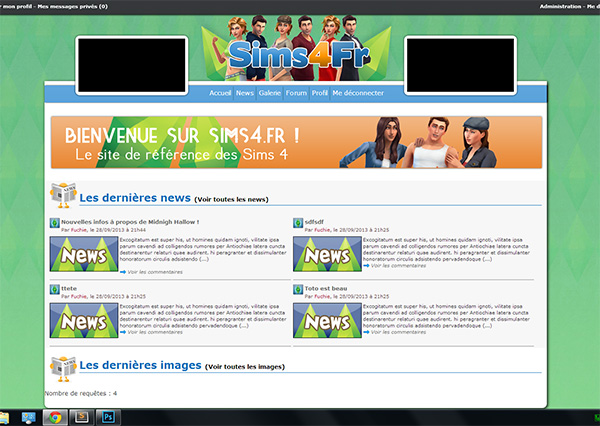View comments for sdfsdf news
This screenshot has width=600, height=426.
(398, 266)
